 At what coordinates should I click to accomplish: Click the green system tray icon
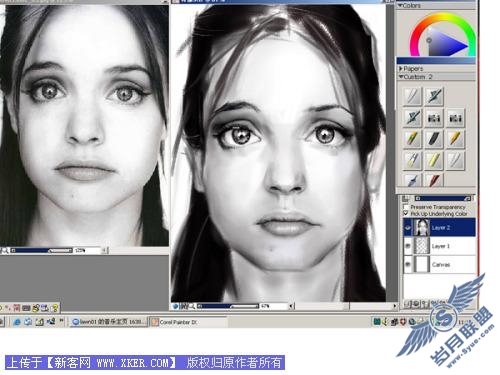(377, 322)
